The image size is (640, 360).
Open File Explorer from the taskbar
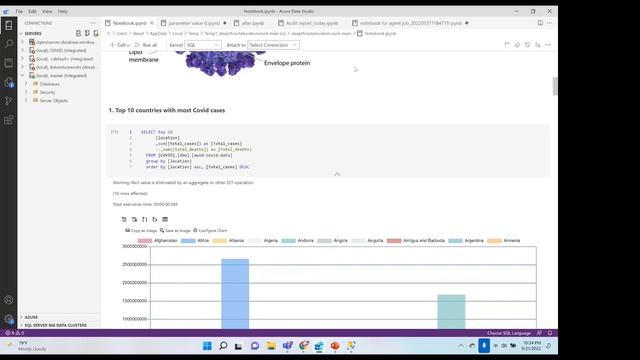(x=271, y=346)
